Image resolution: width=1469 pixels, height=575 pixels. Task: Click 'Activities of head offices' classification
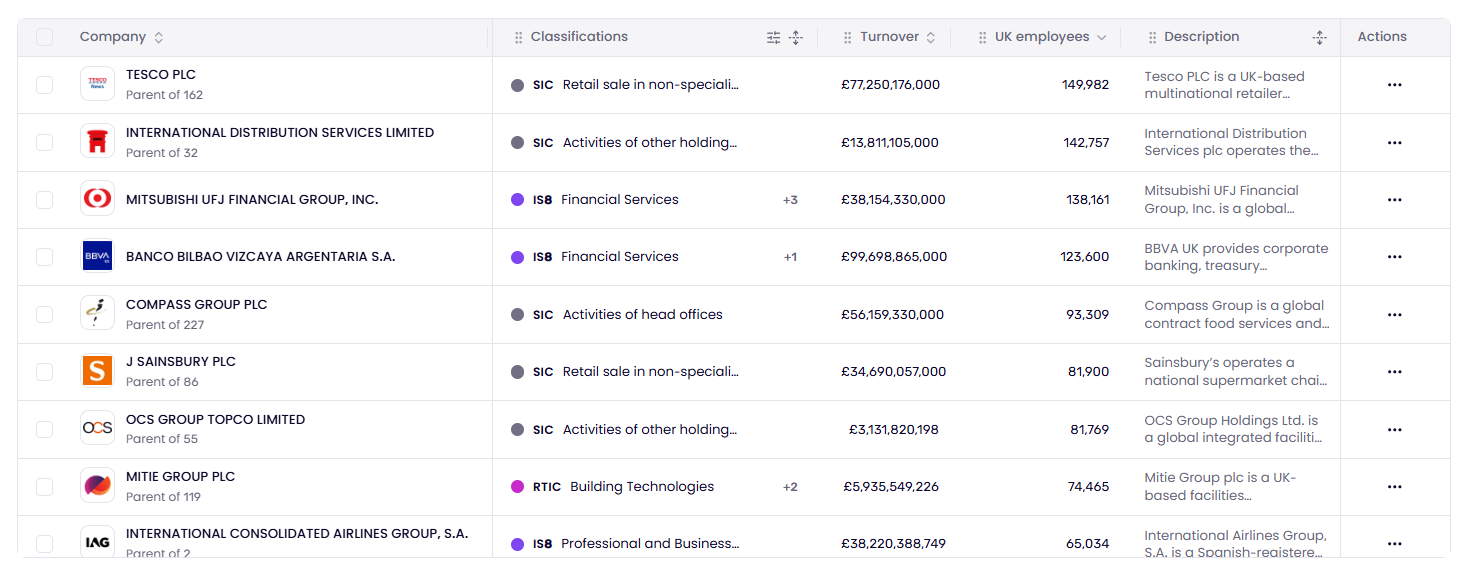642,315
